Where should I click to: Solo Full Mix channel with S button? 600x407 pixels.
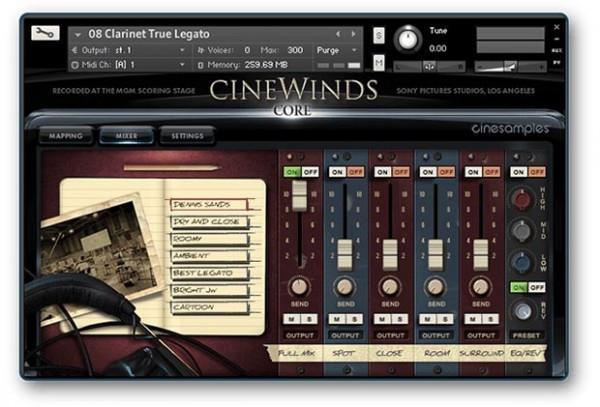click(308, 319)
